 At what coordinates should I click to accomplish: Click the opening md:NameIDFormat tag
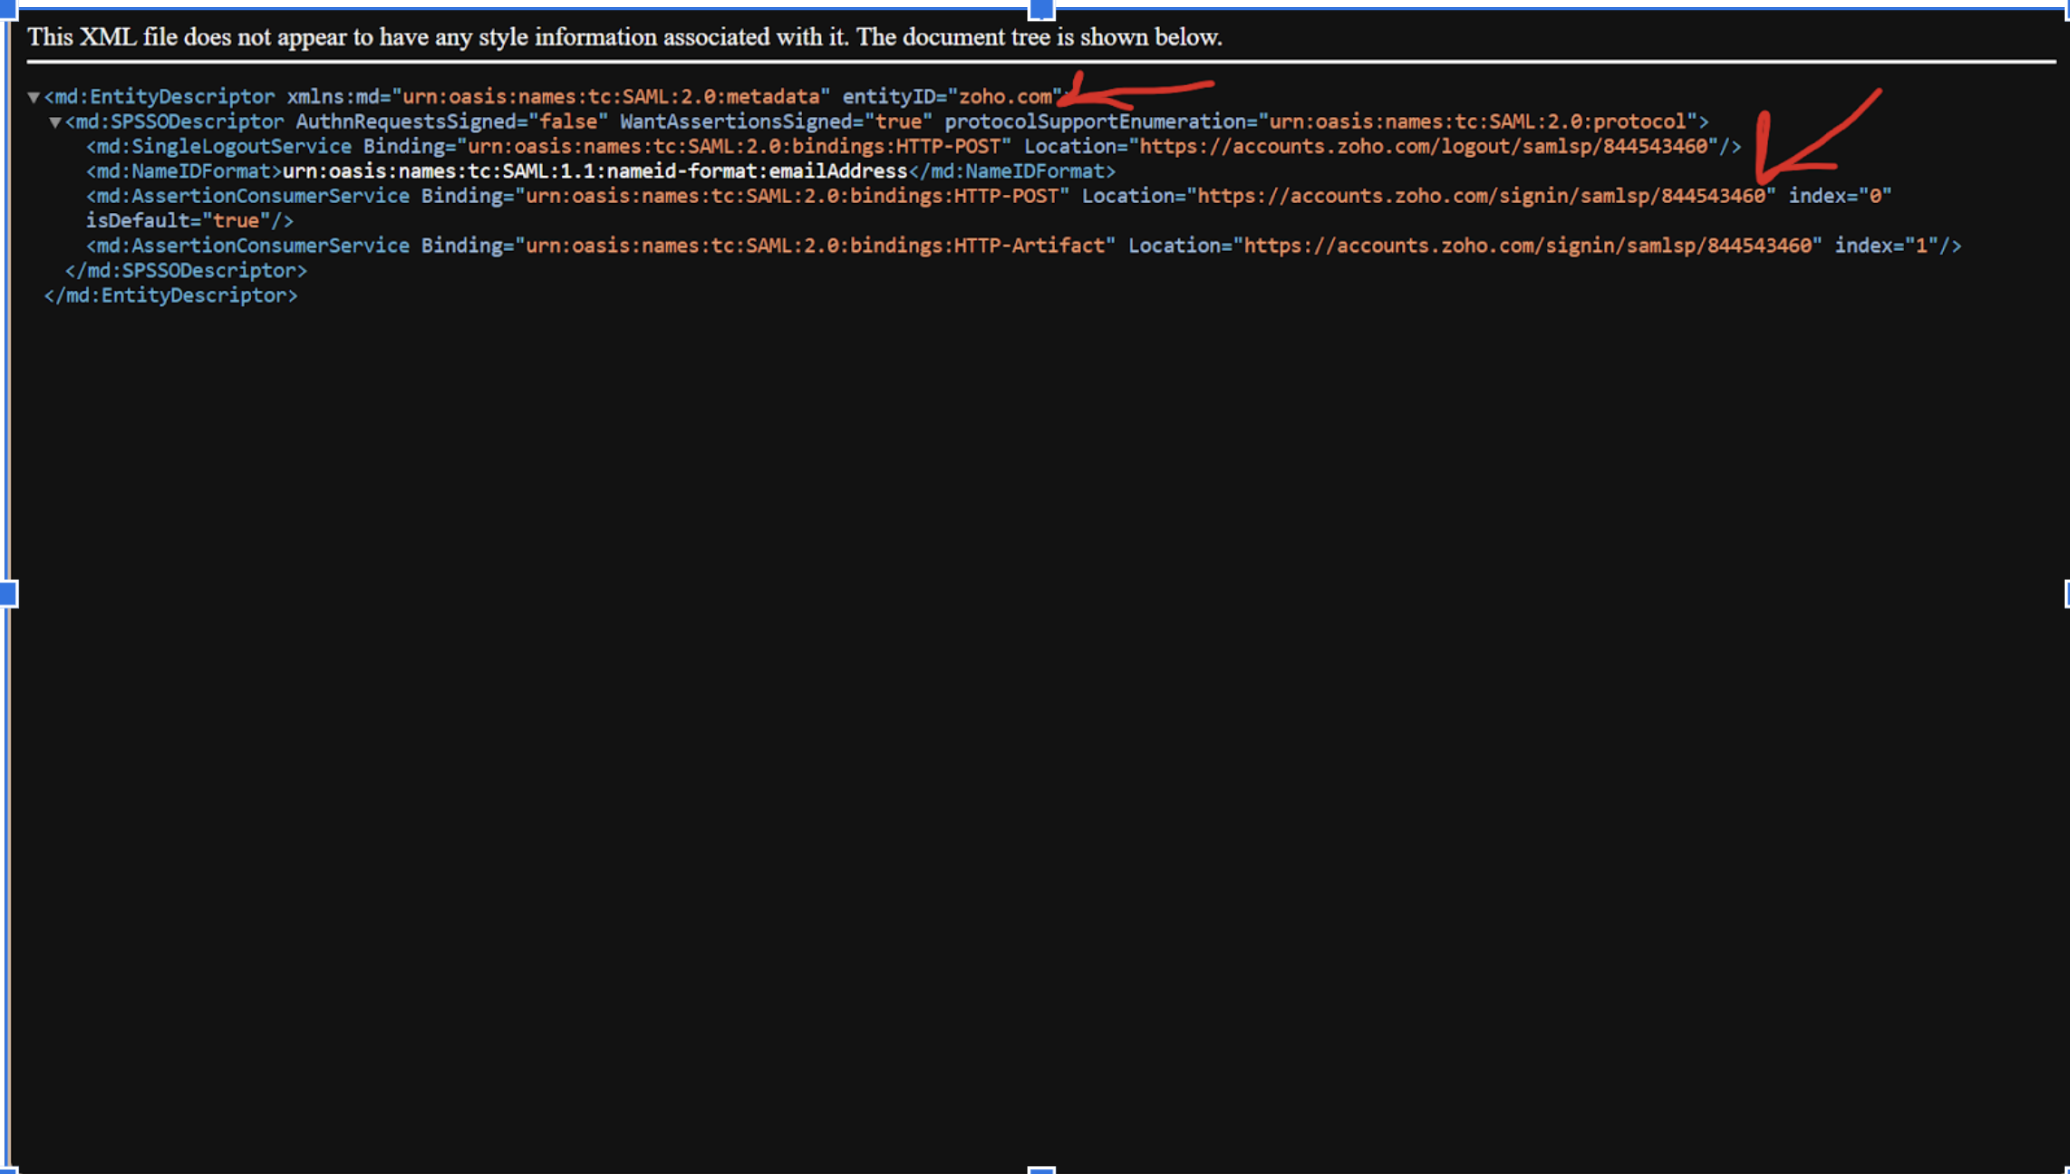pyautogui.click(x=183, y=172)
